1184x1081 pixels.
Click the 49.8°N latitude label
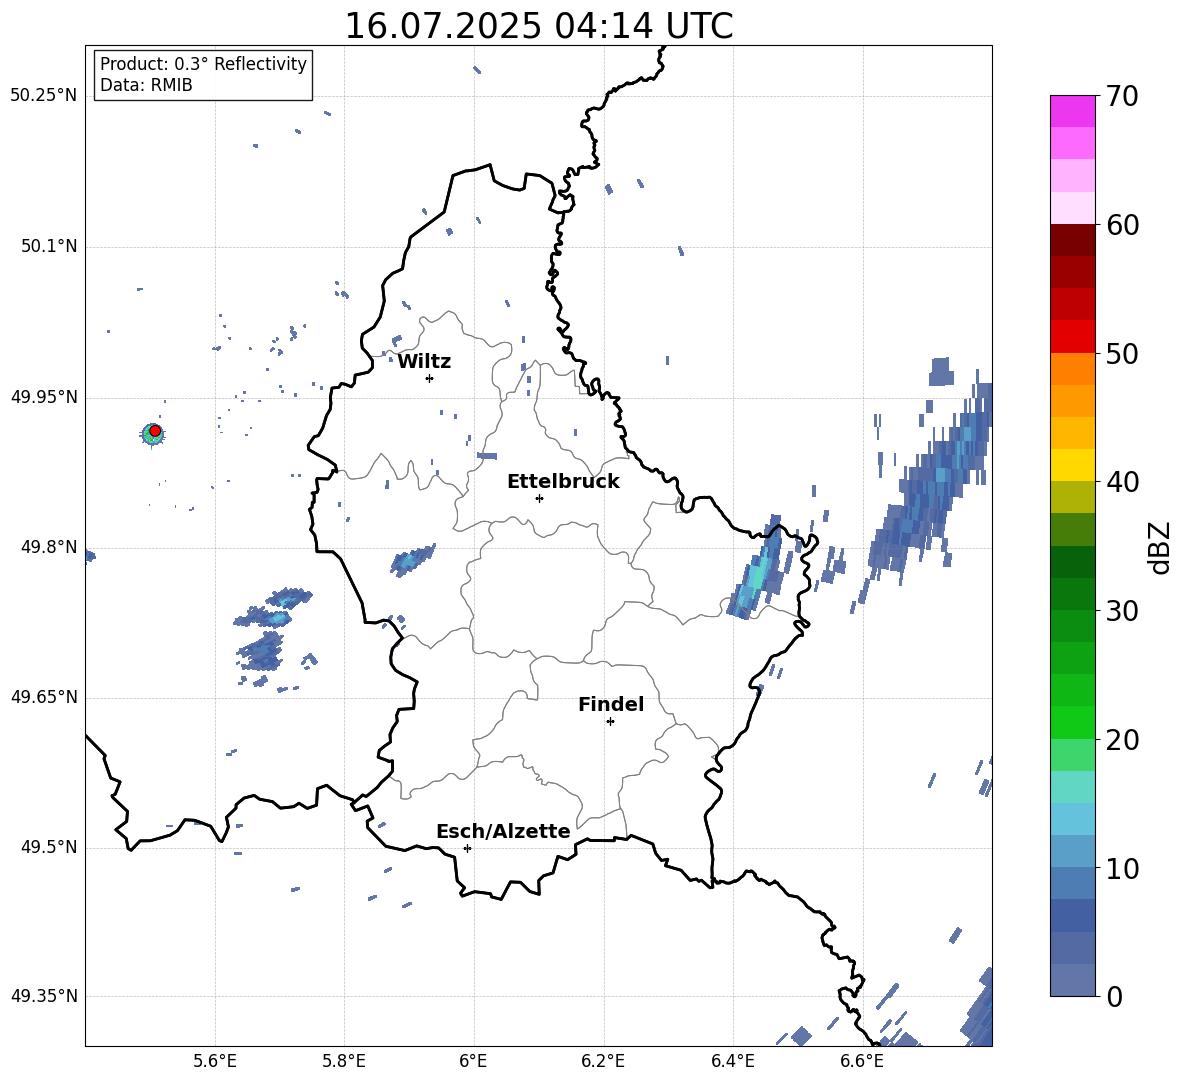click(x=49, y=547)
